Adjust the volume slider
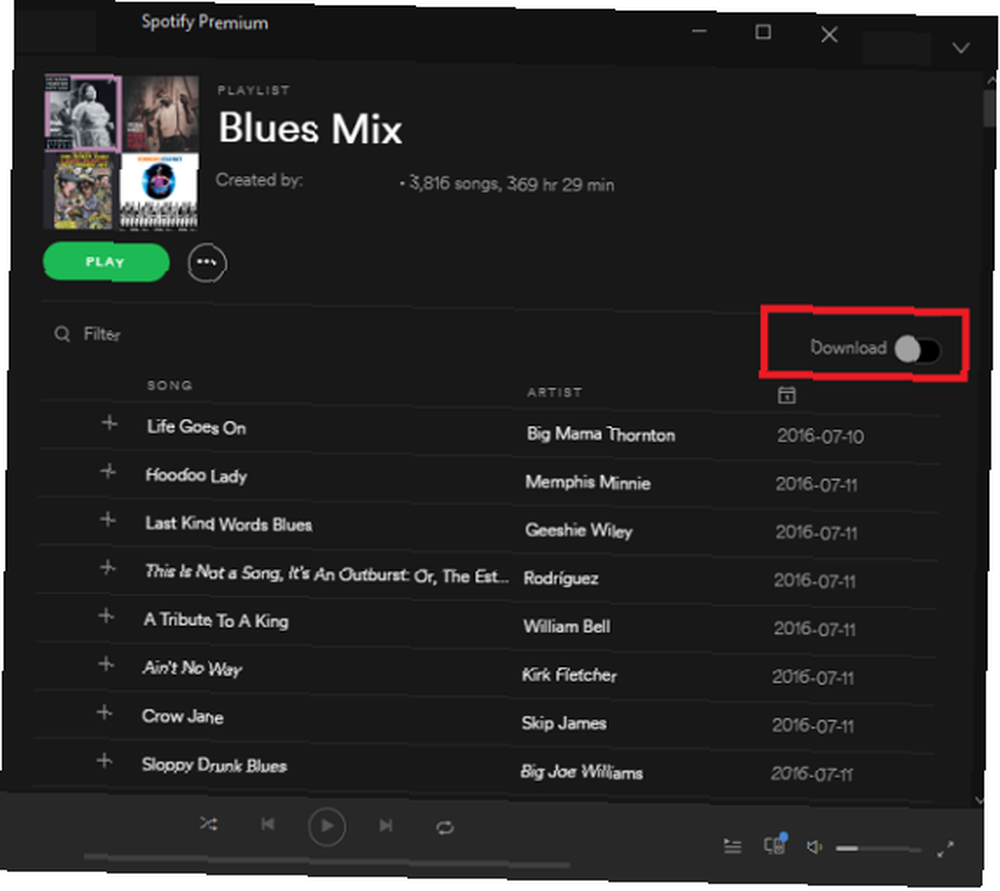The image size is (1000, 891). pyautogui.click(x=879, y=849)
